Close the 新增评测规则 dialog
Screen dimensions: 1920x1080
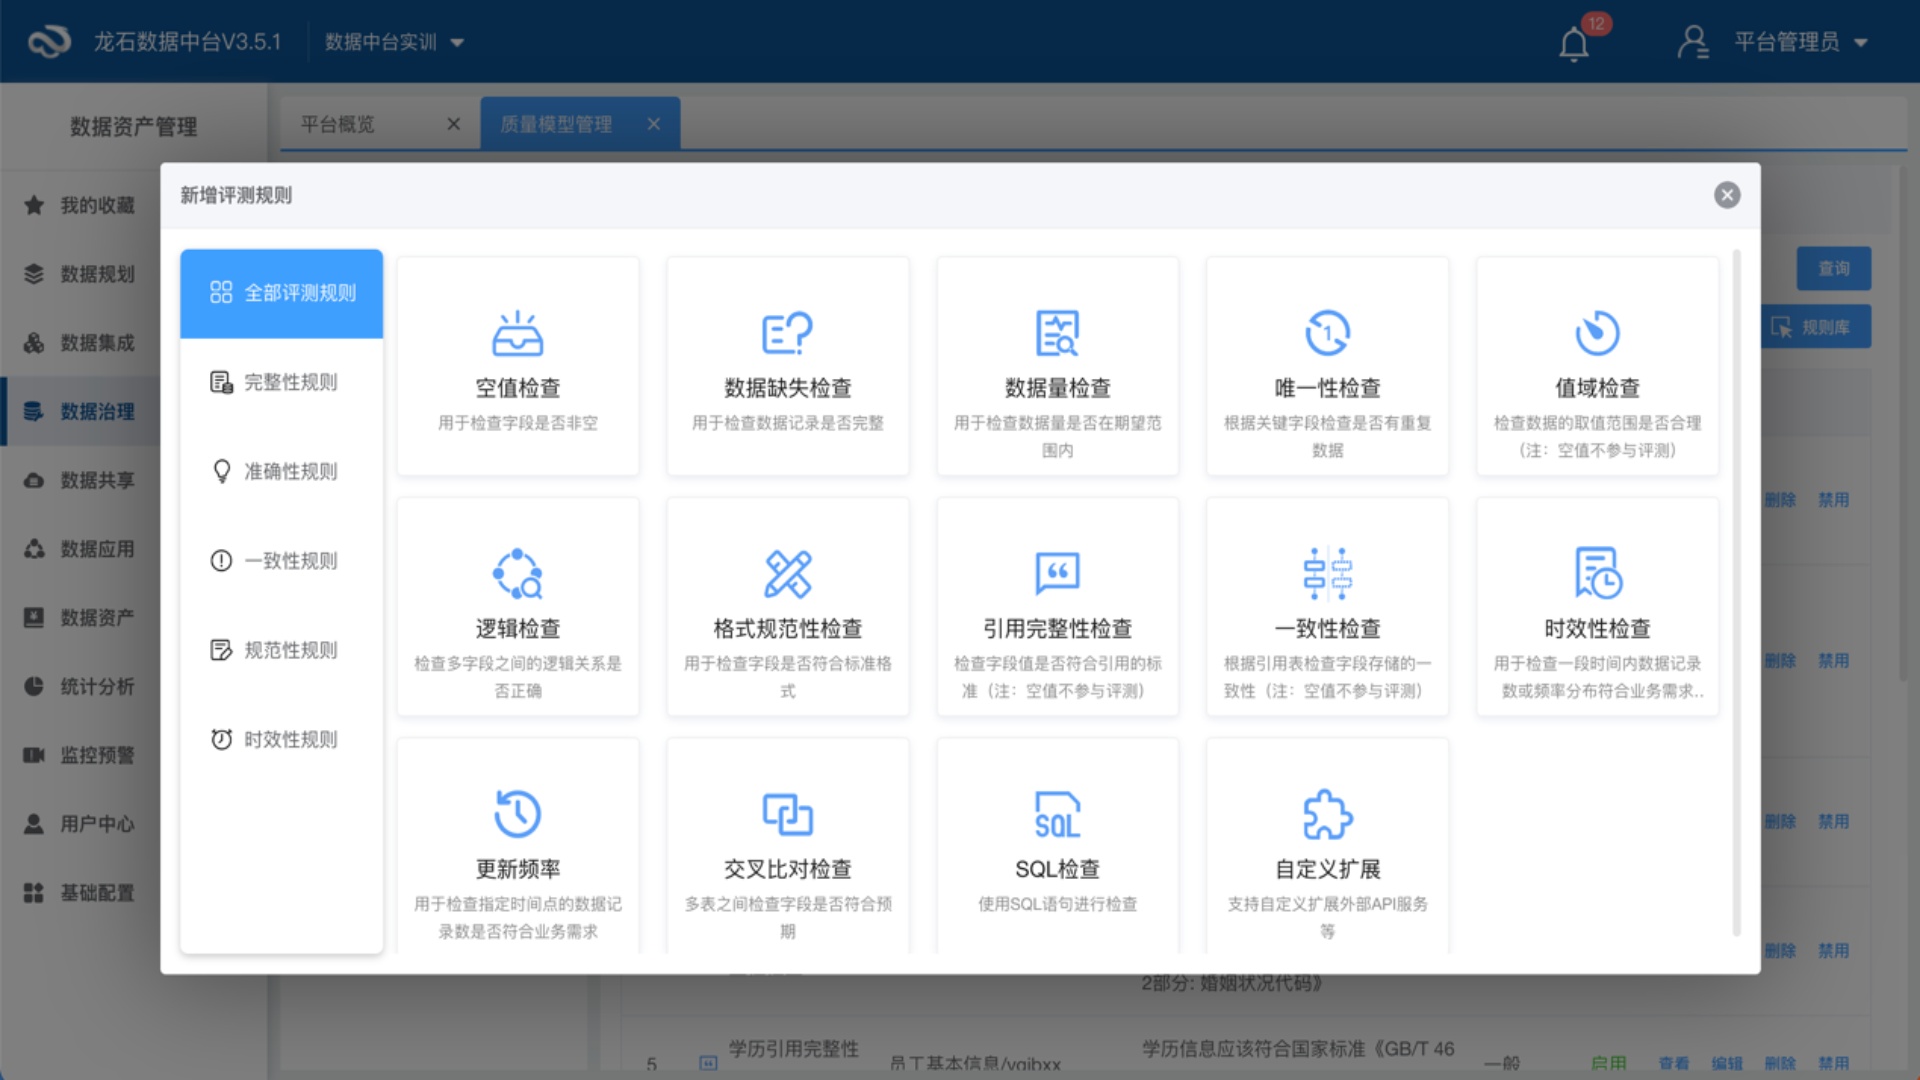[x=1726, y=195]
